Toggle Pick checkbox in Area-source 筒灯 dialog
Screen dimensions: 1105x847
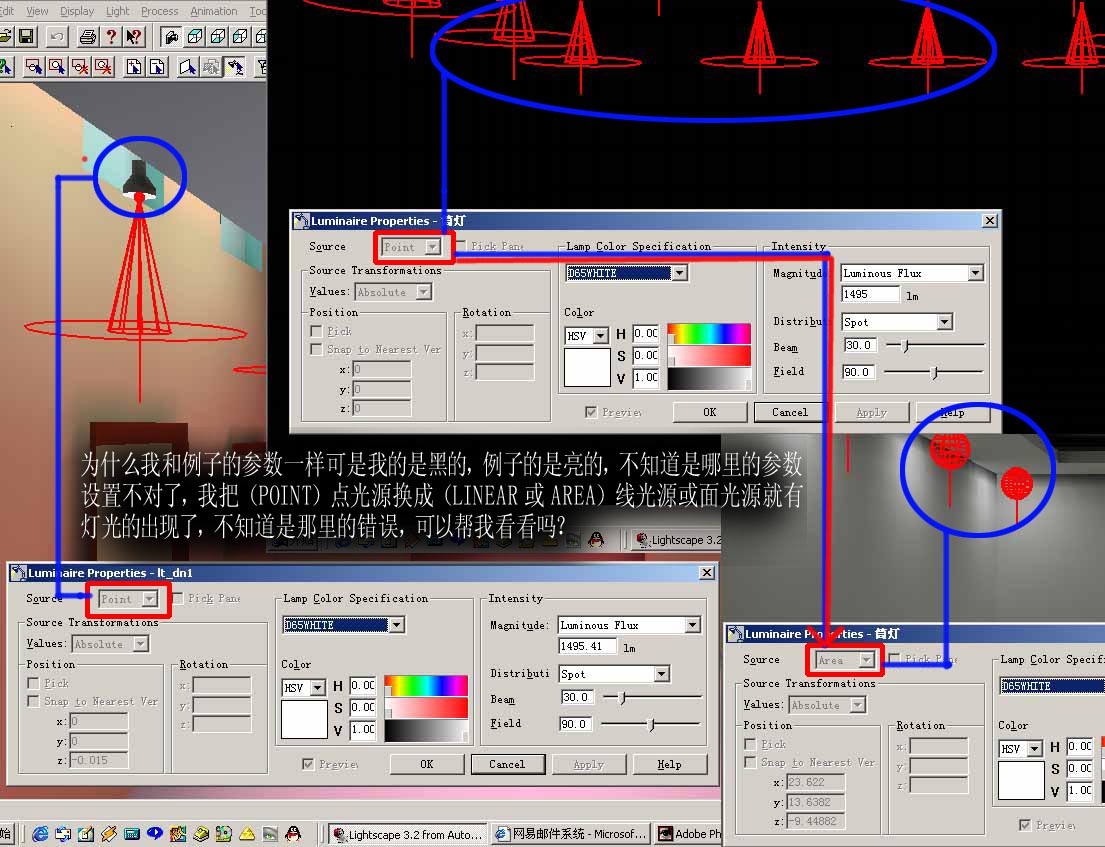(751, 744)
